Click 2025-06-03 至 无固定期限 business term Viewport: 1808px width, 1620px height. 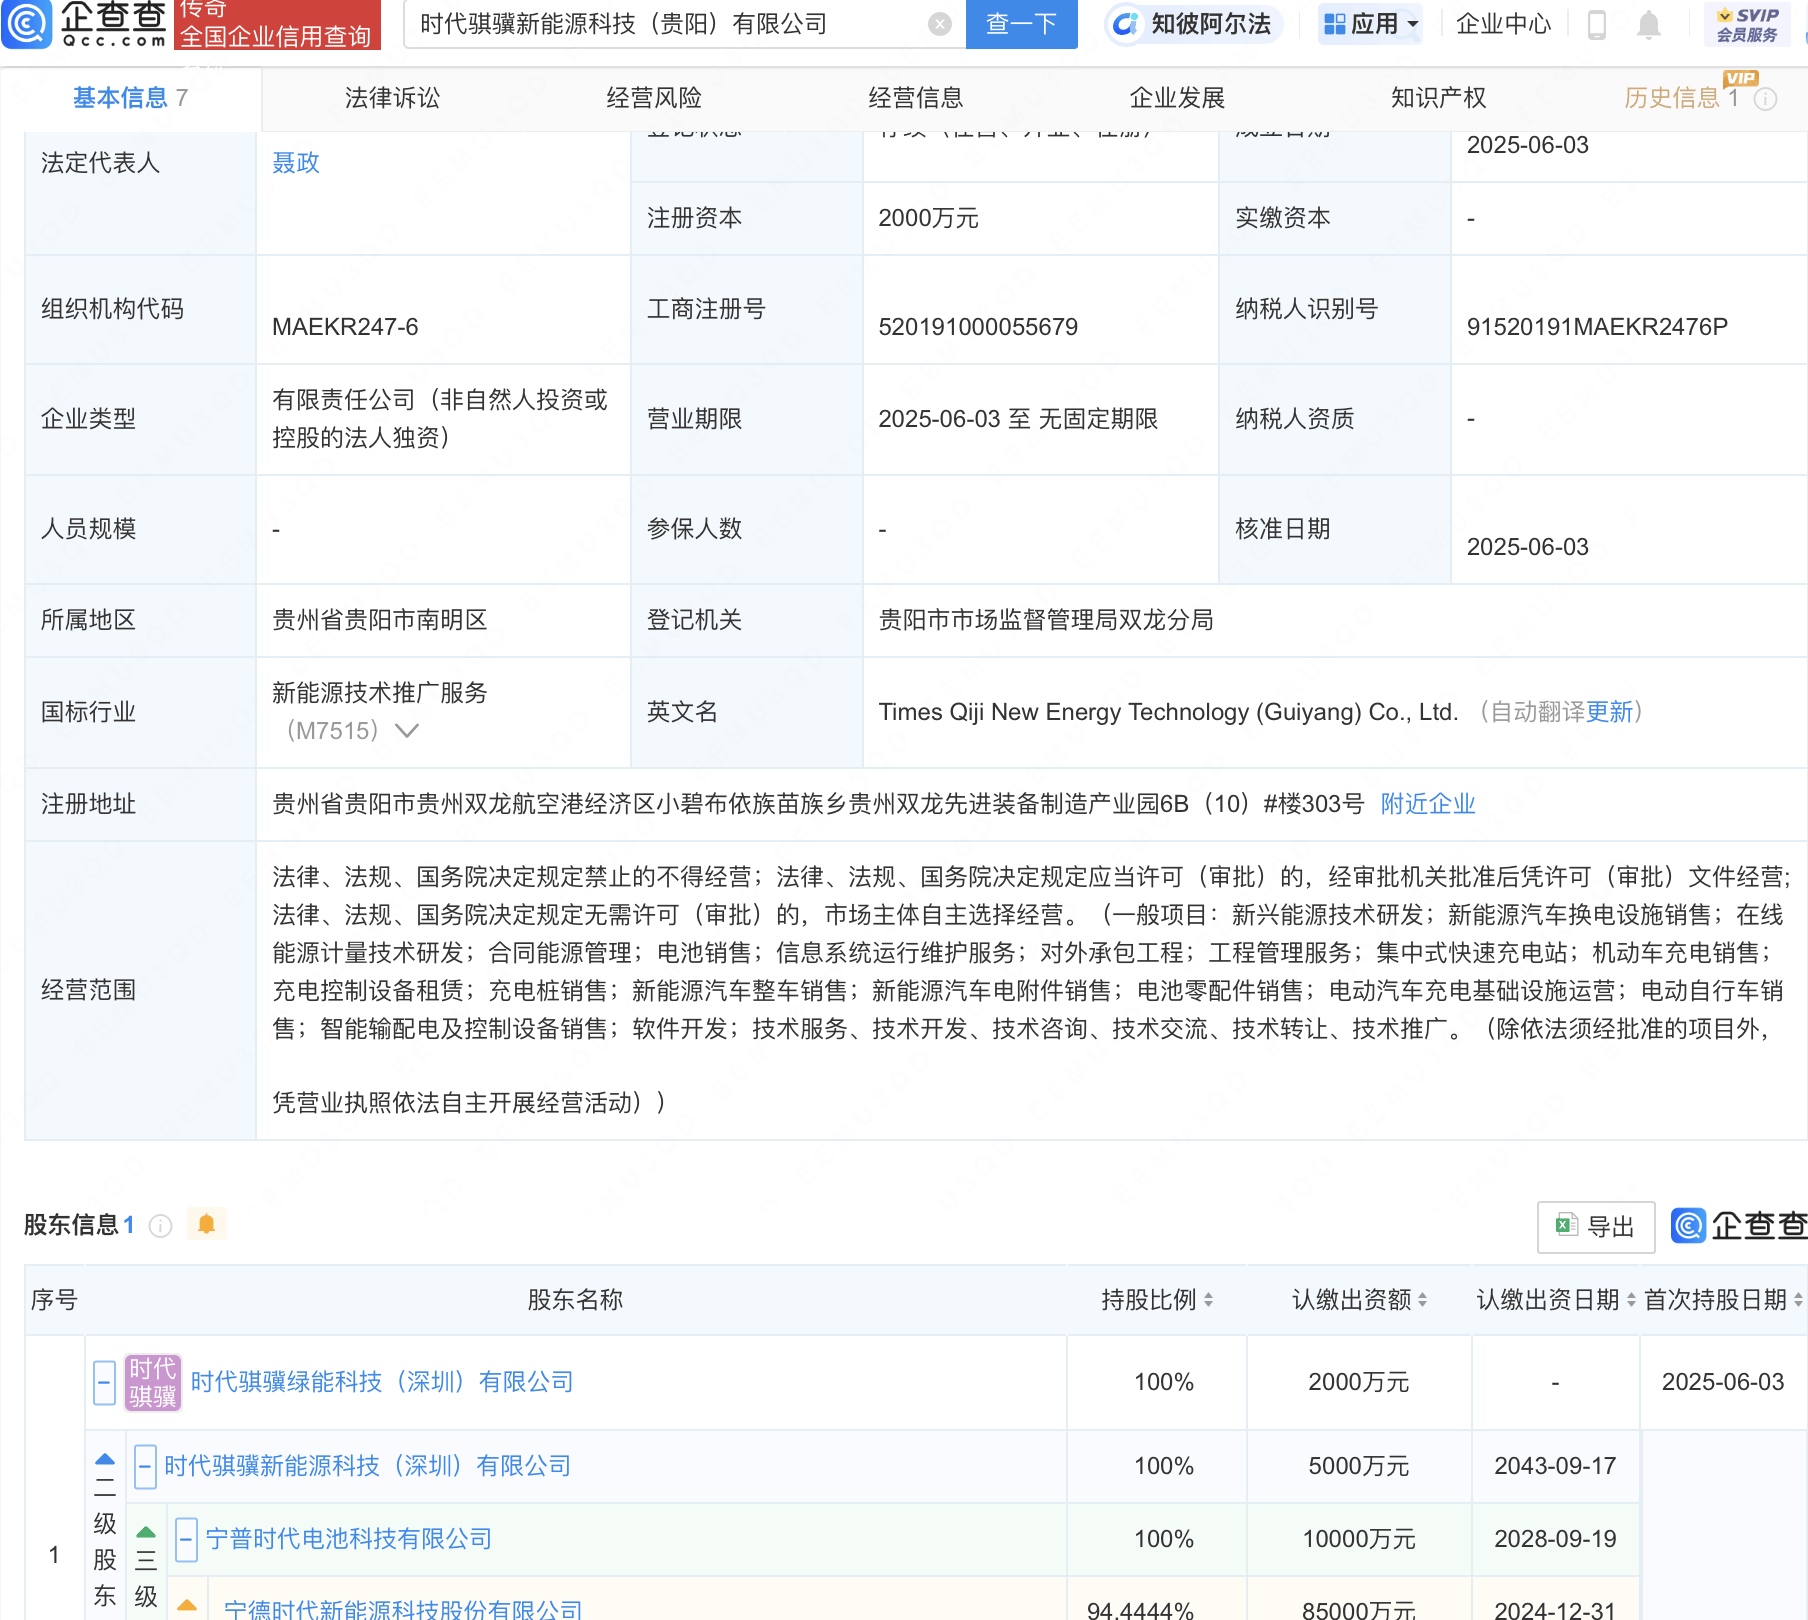[x=1018, y=419]
